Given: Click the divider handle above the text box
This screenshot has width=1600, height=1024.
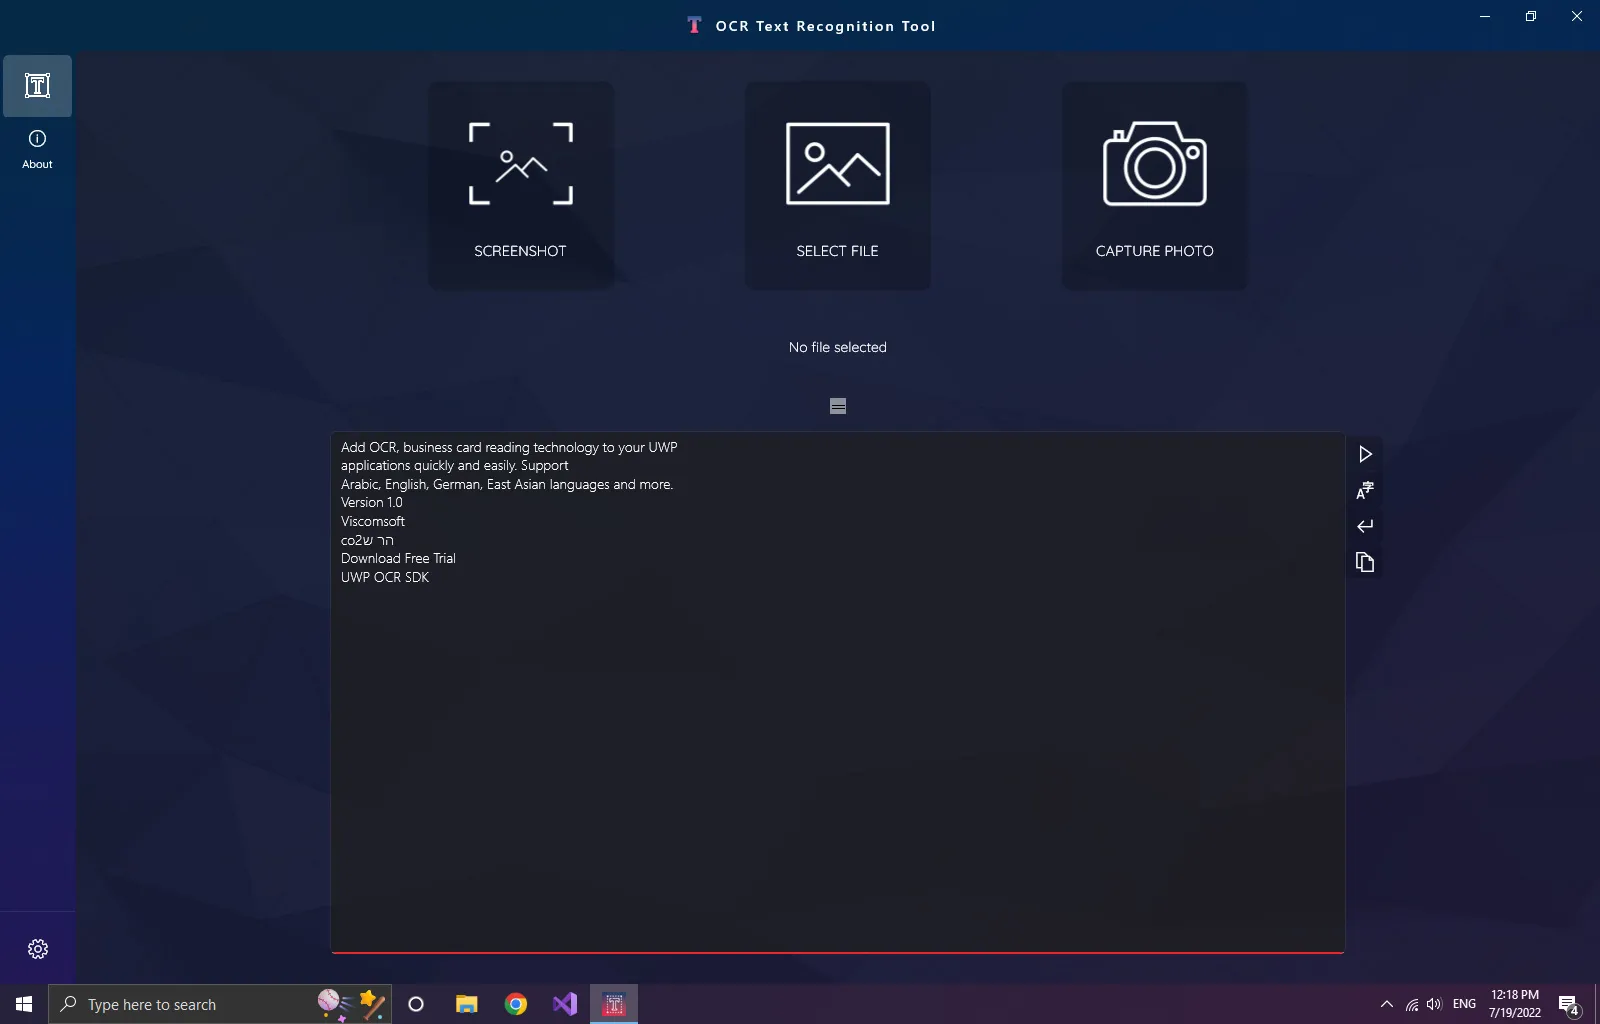Looking at the screenshot, I should (838, 406).
